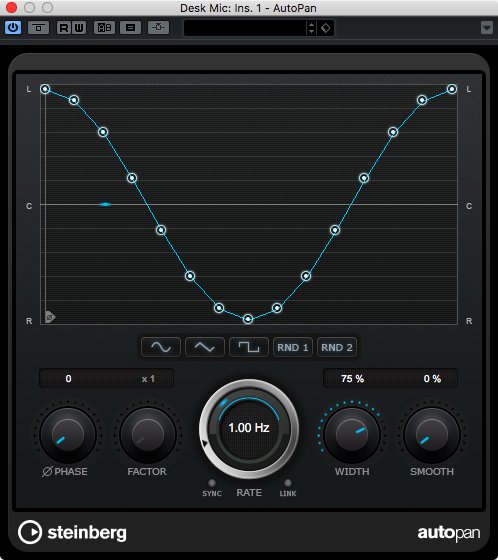Enable Read automation (R) button

coord(64,28)
